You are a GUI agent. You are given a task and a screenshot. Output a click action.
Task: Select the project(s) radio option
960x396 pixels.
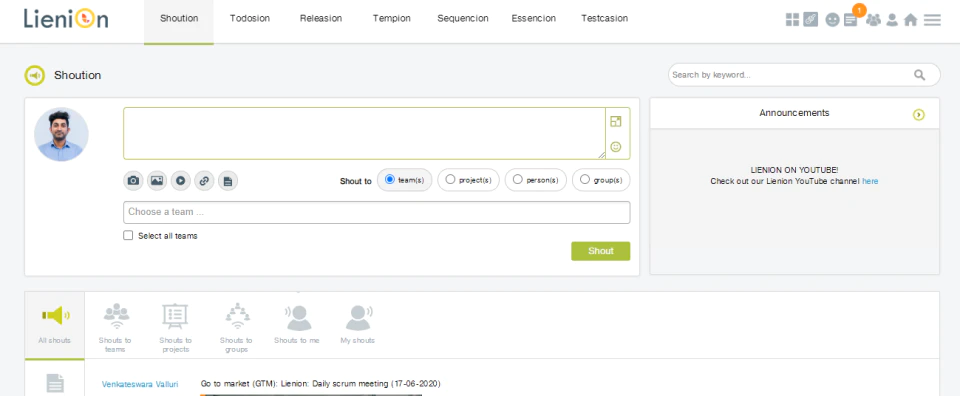468,180
